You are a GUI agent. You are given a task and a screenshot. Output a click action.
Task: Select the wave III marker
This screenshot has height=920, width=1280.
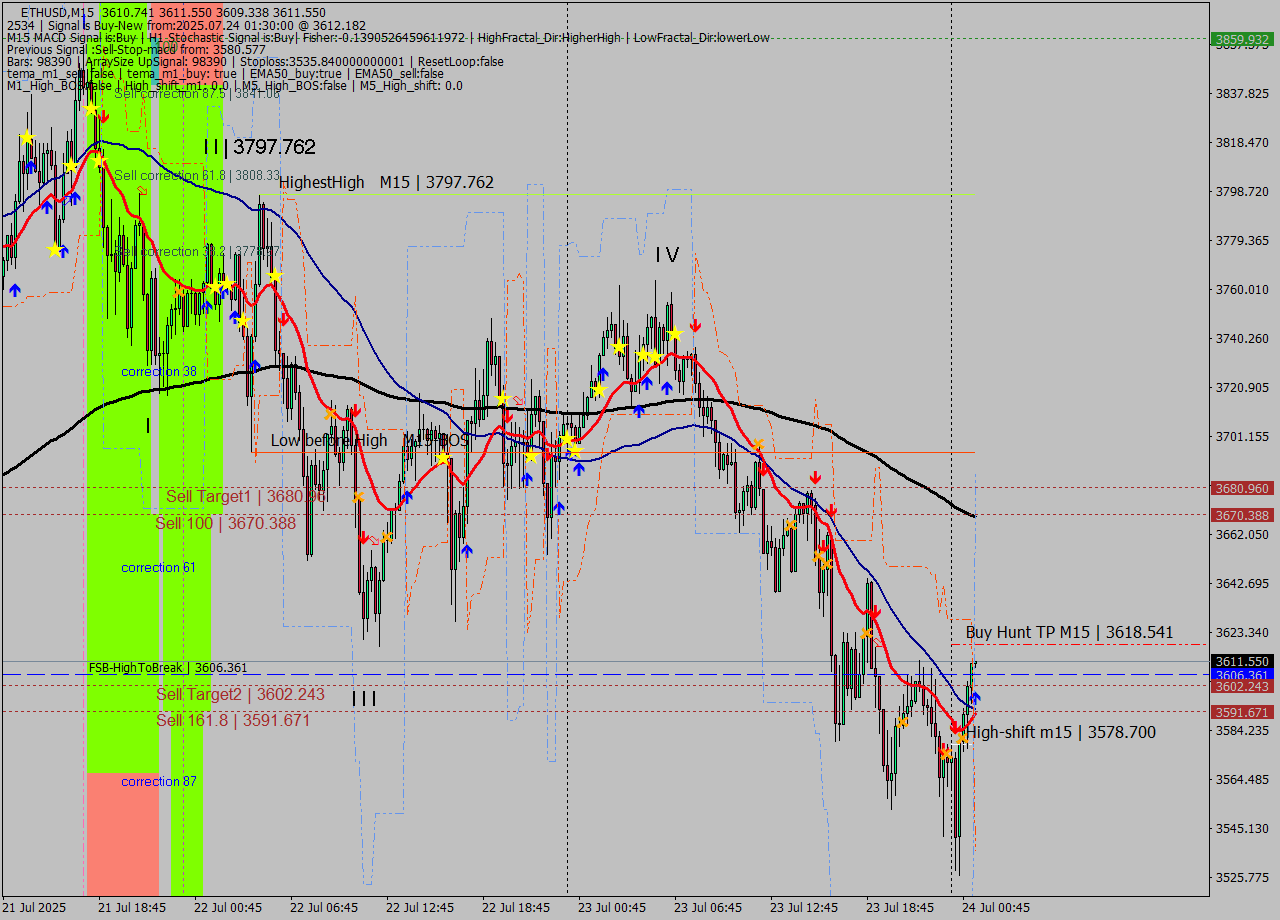364,699
